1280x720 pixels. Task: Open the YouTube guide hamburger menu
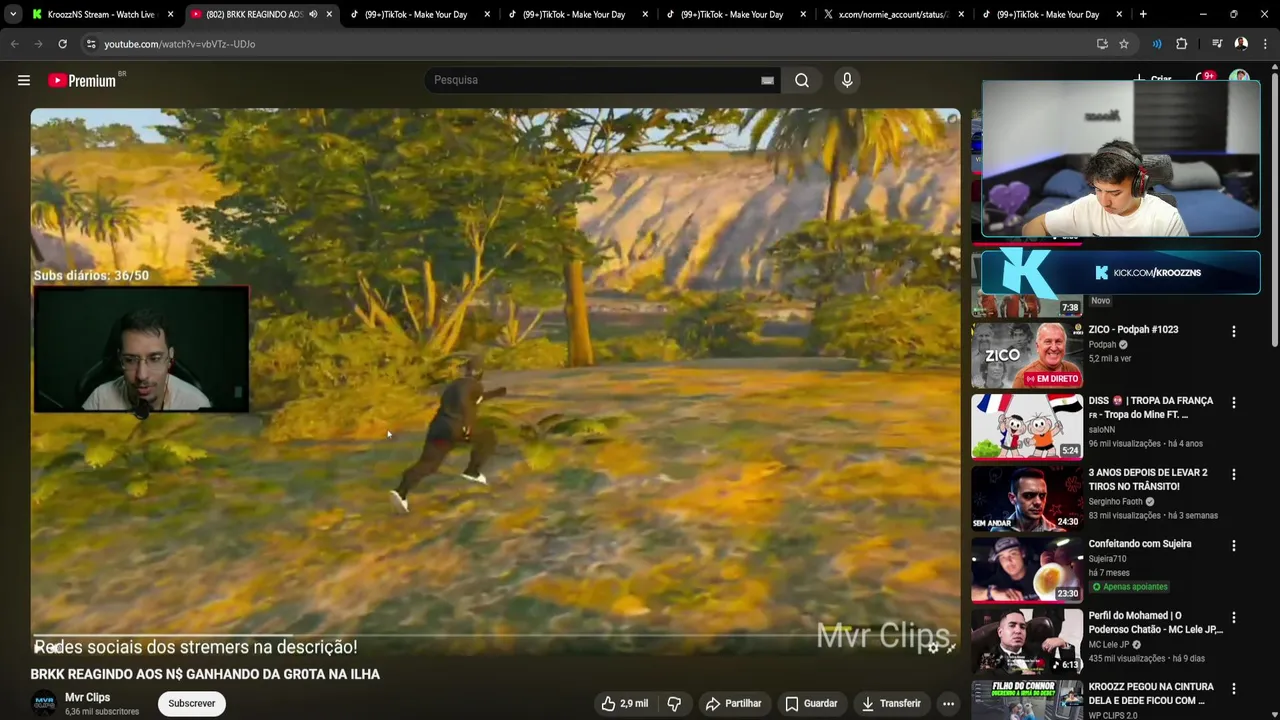pyautogui.click(x=24, y=80)
